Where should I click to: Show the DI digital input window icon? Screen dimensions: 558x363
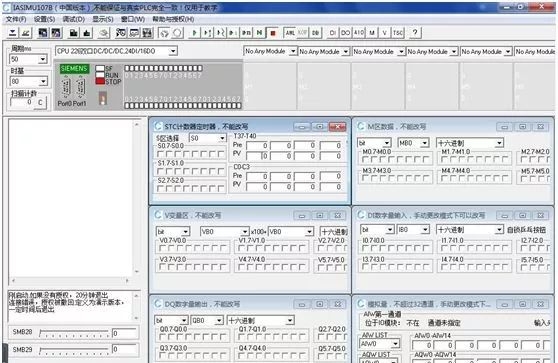pos(332,33)
